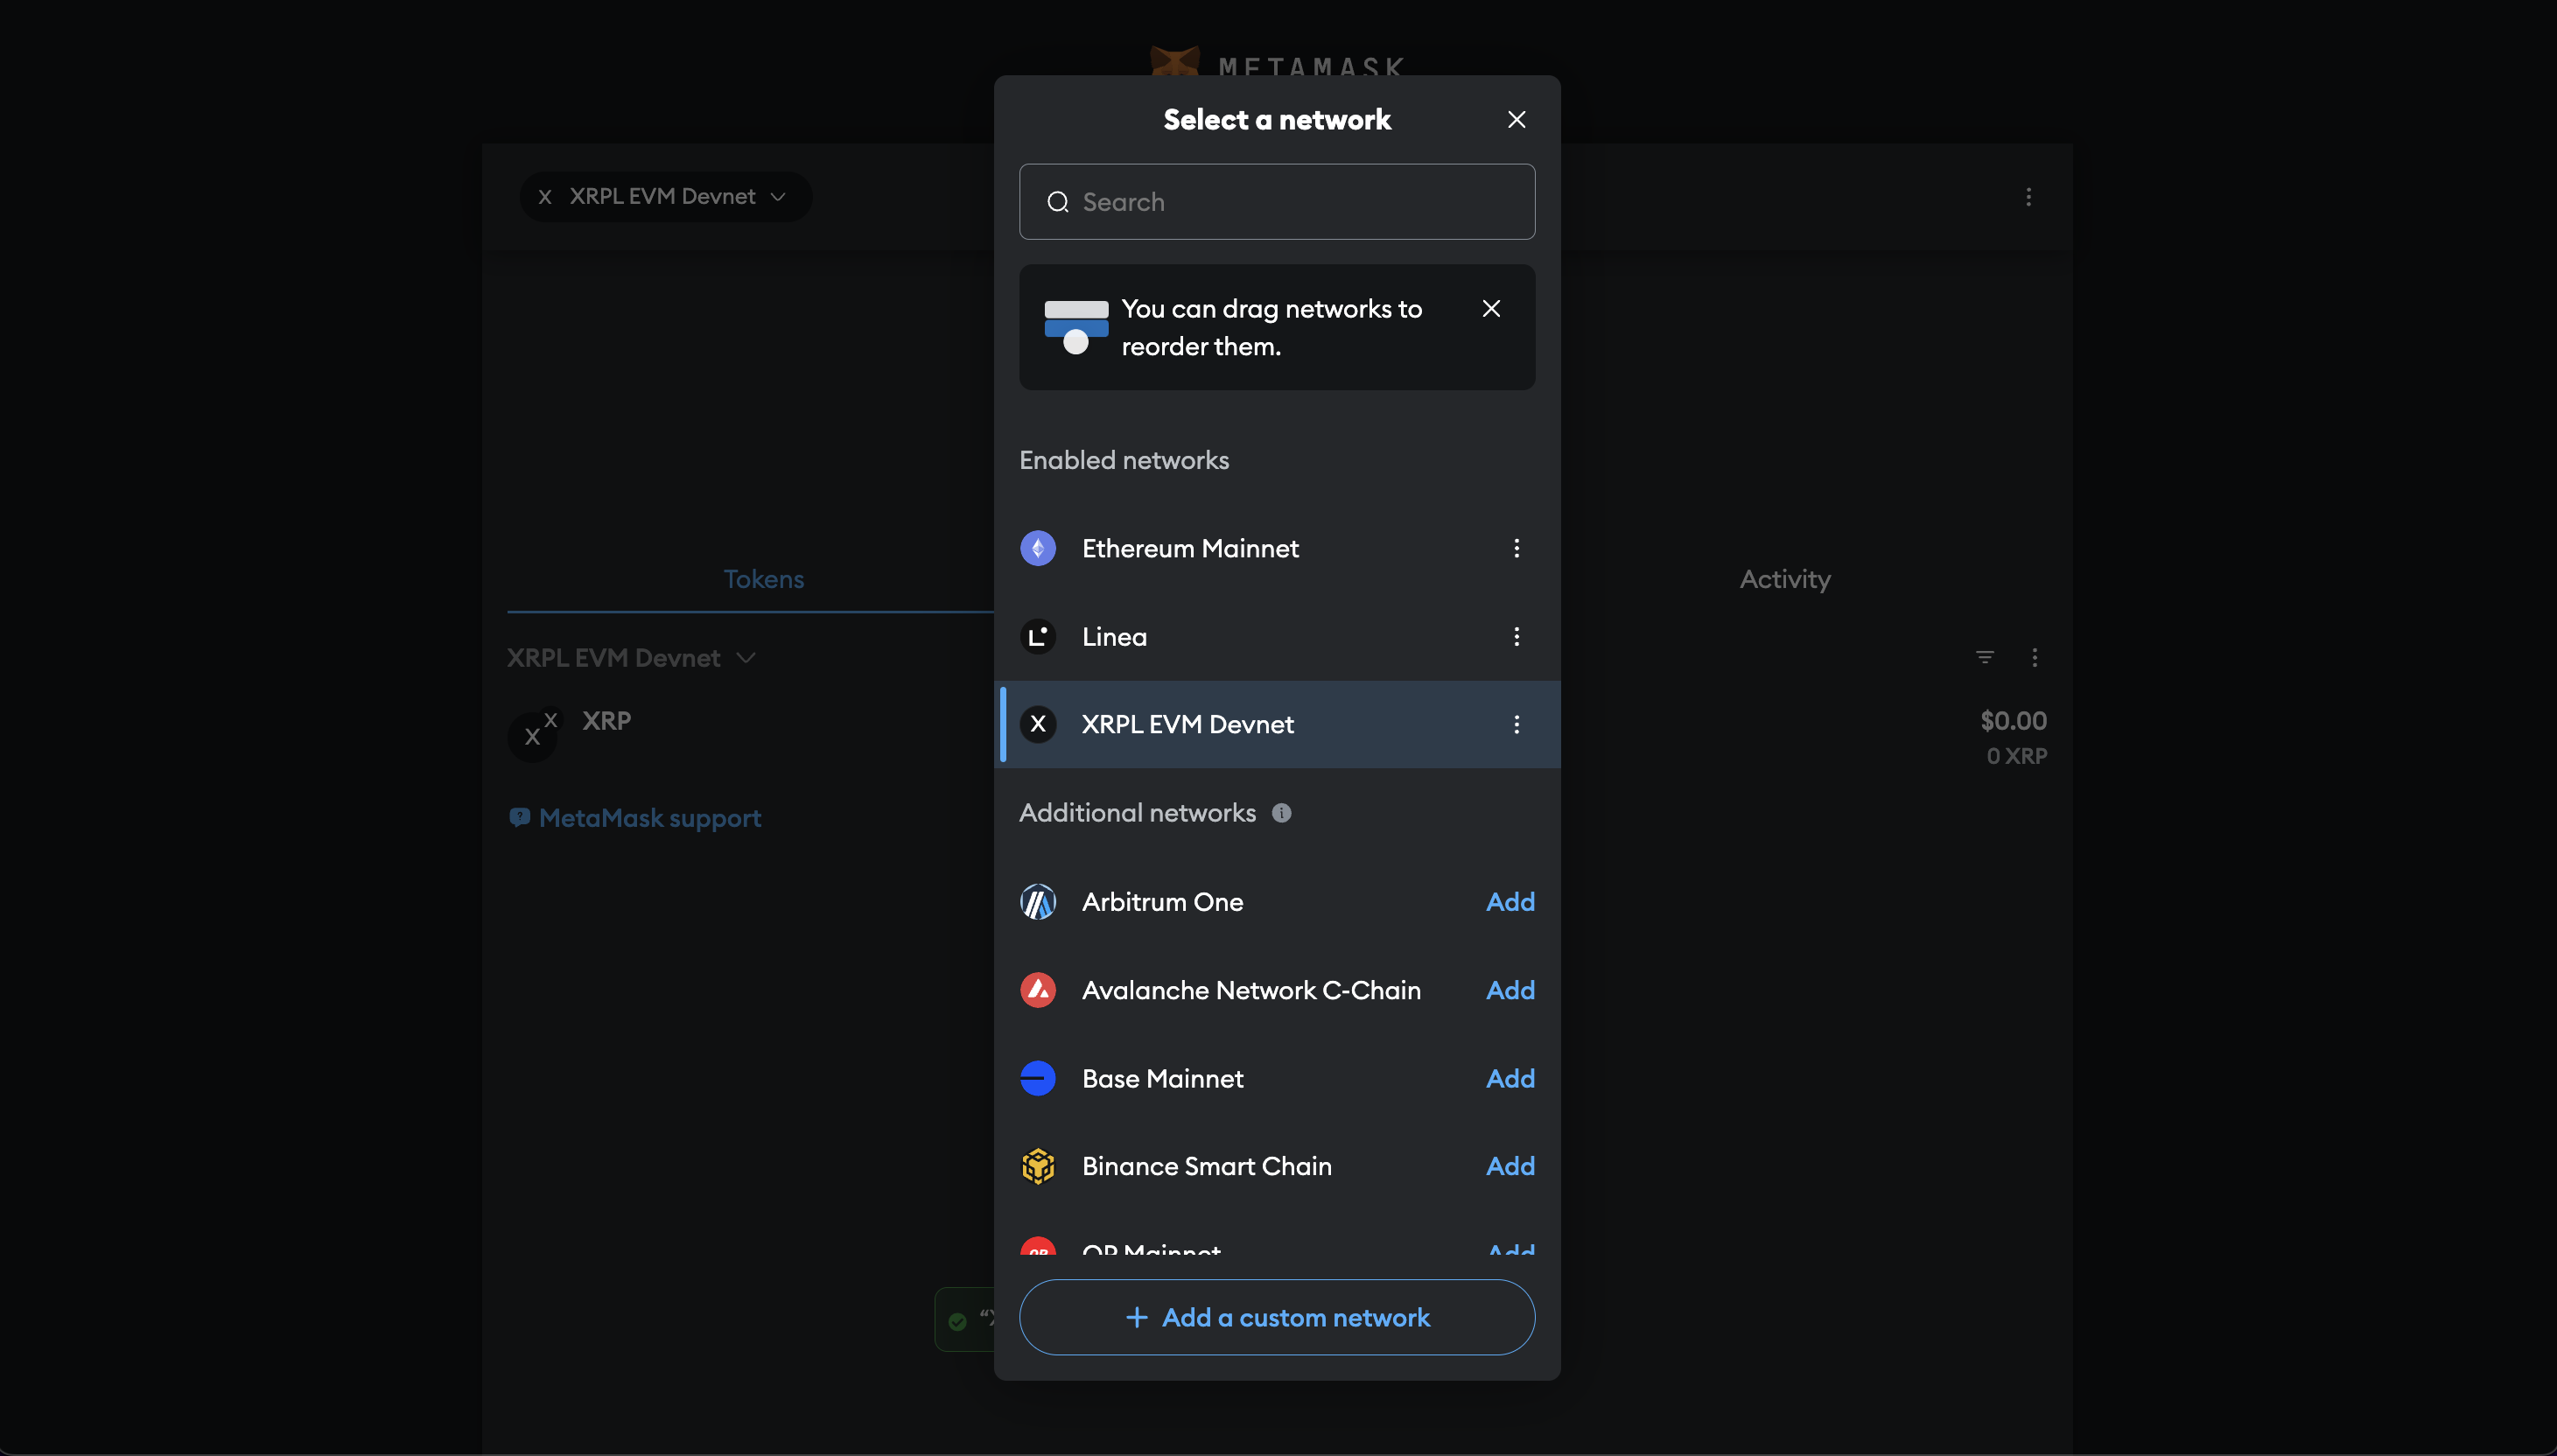This screenshot has height=1456, width=2557.
Task: Click the Search networks field
Action: coord(1277,202)
